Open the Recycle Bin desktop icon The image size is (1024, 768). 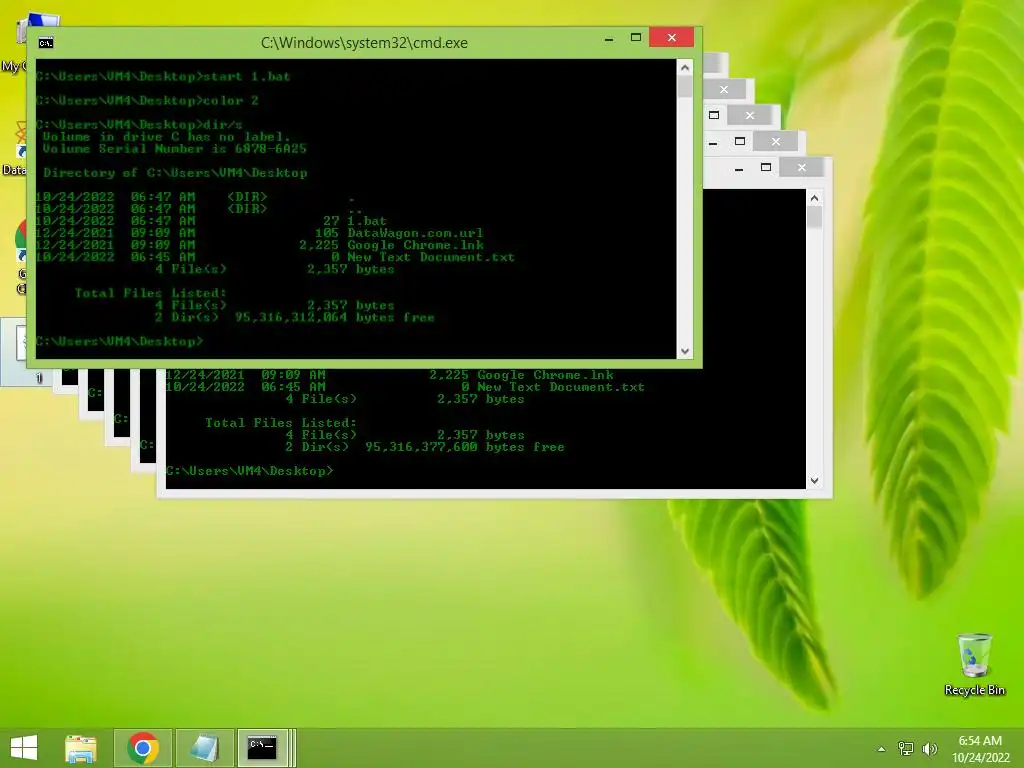pyautogui.click(x=974, y=664)
